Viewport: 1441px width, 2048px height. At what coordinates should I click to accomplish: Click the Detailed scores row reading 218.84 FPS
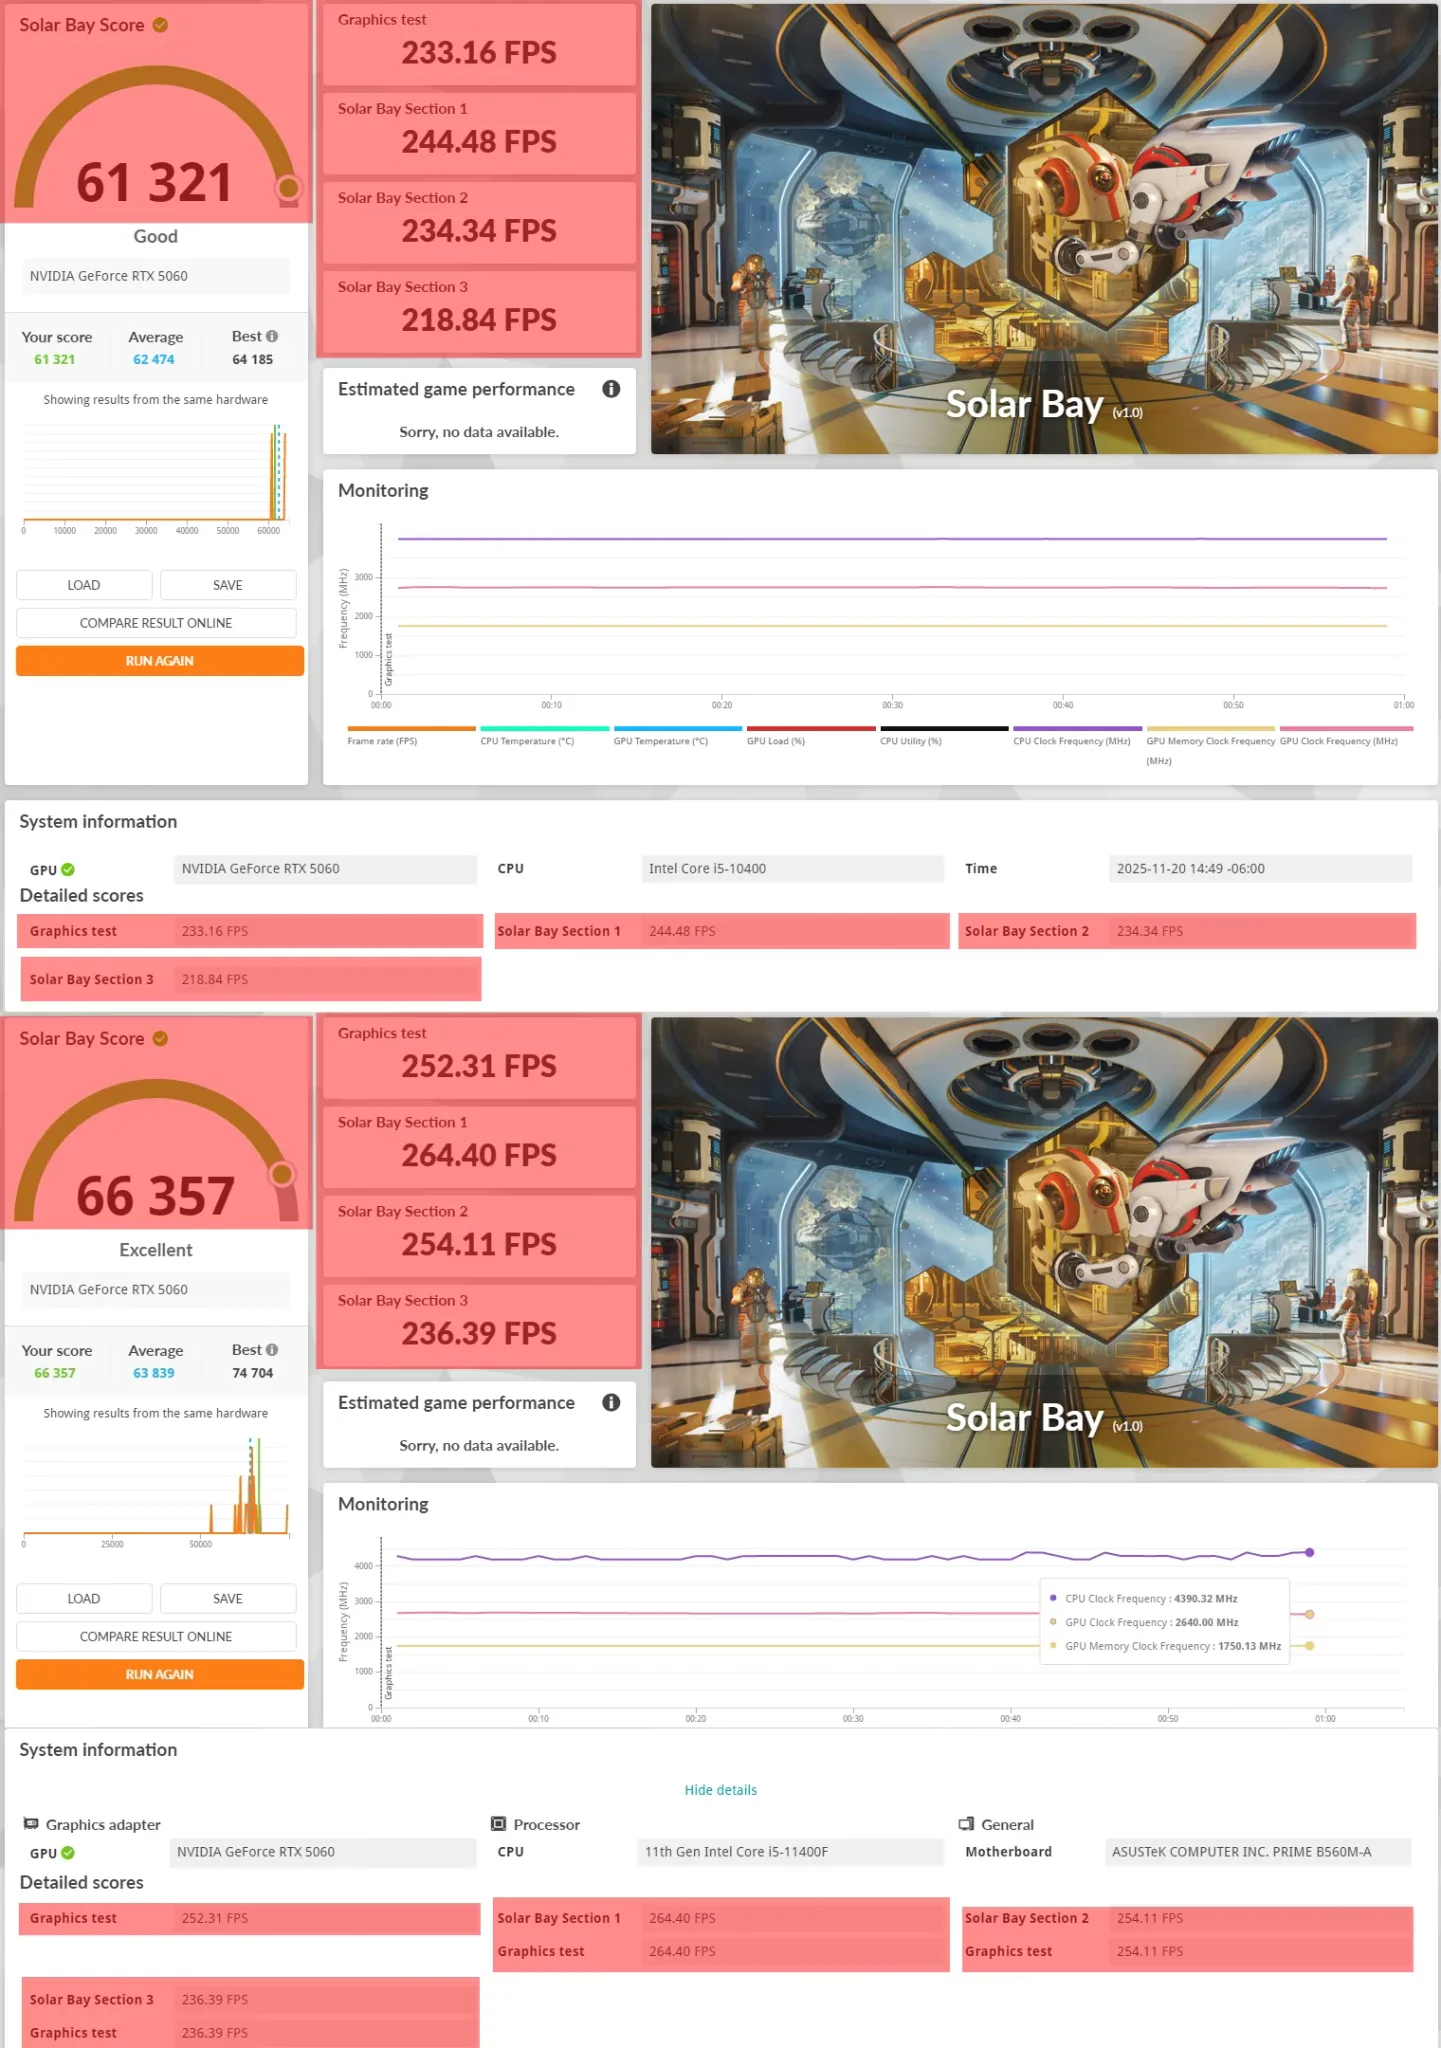251,980
